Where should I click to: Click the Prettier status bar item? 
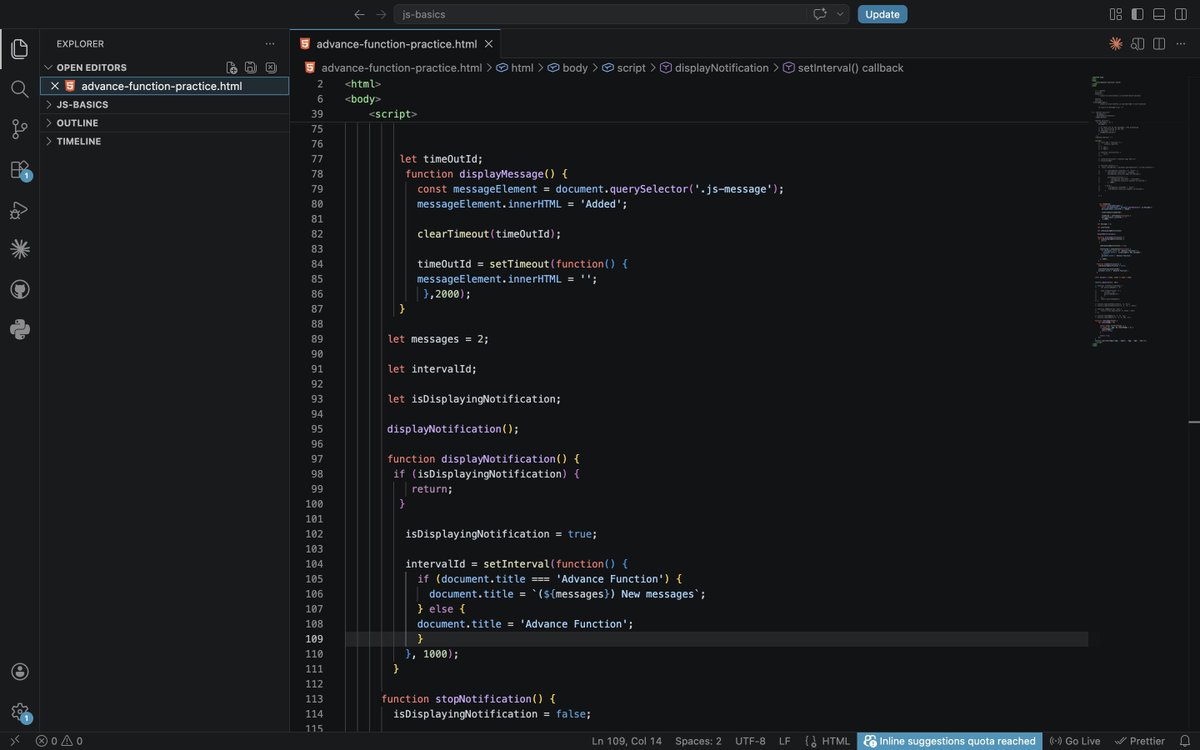coord(1140,741)
